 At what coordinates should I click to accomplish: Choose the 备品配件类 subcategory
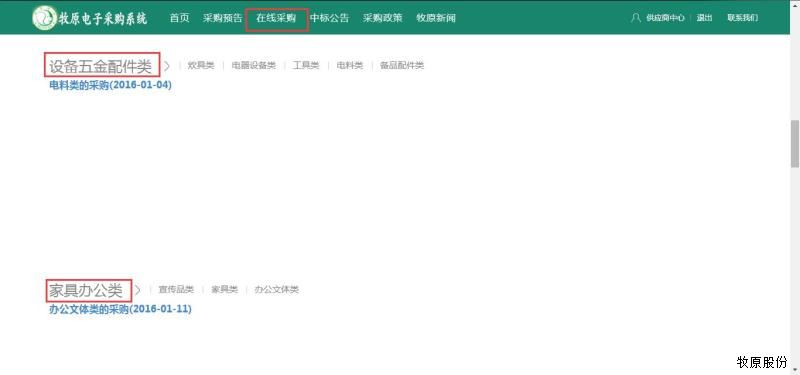tap(402, 65)
